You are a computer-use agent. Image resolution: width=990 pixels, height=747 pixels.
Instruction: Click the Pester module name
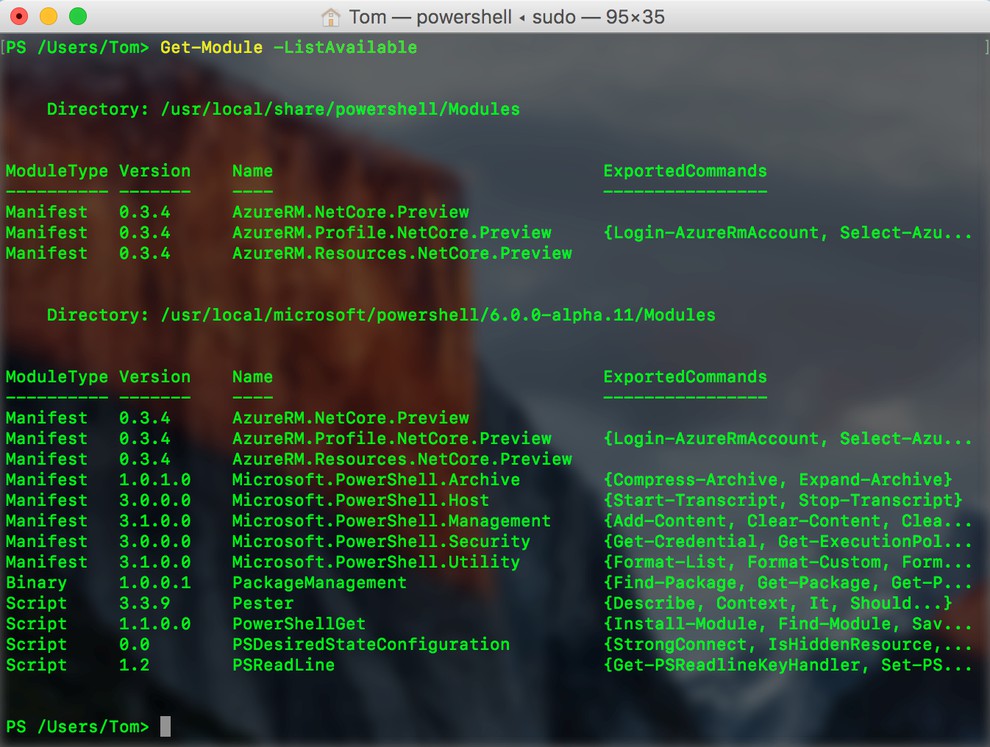(x=263, y=603)
